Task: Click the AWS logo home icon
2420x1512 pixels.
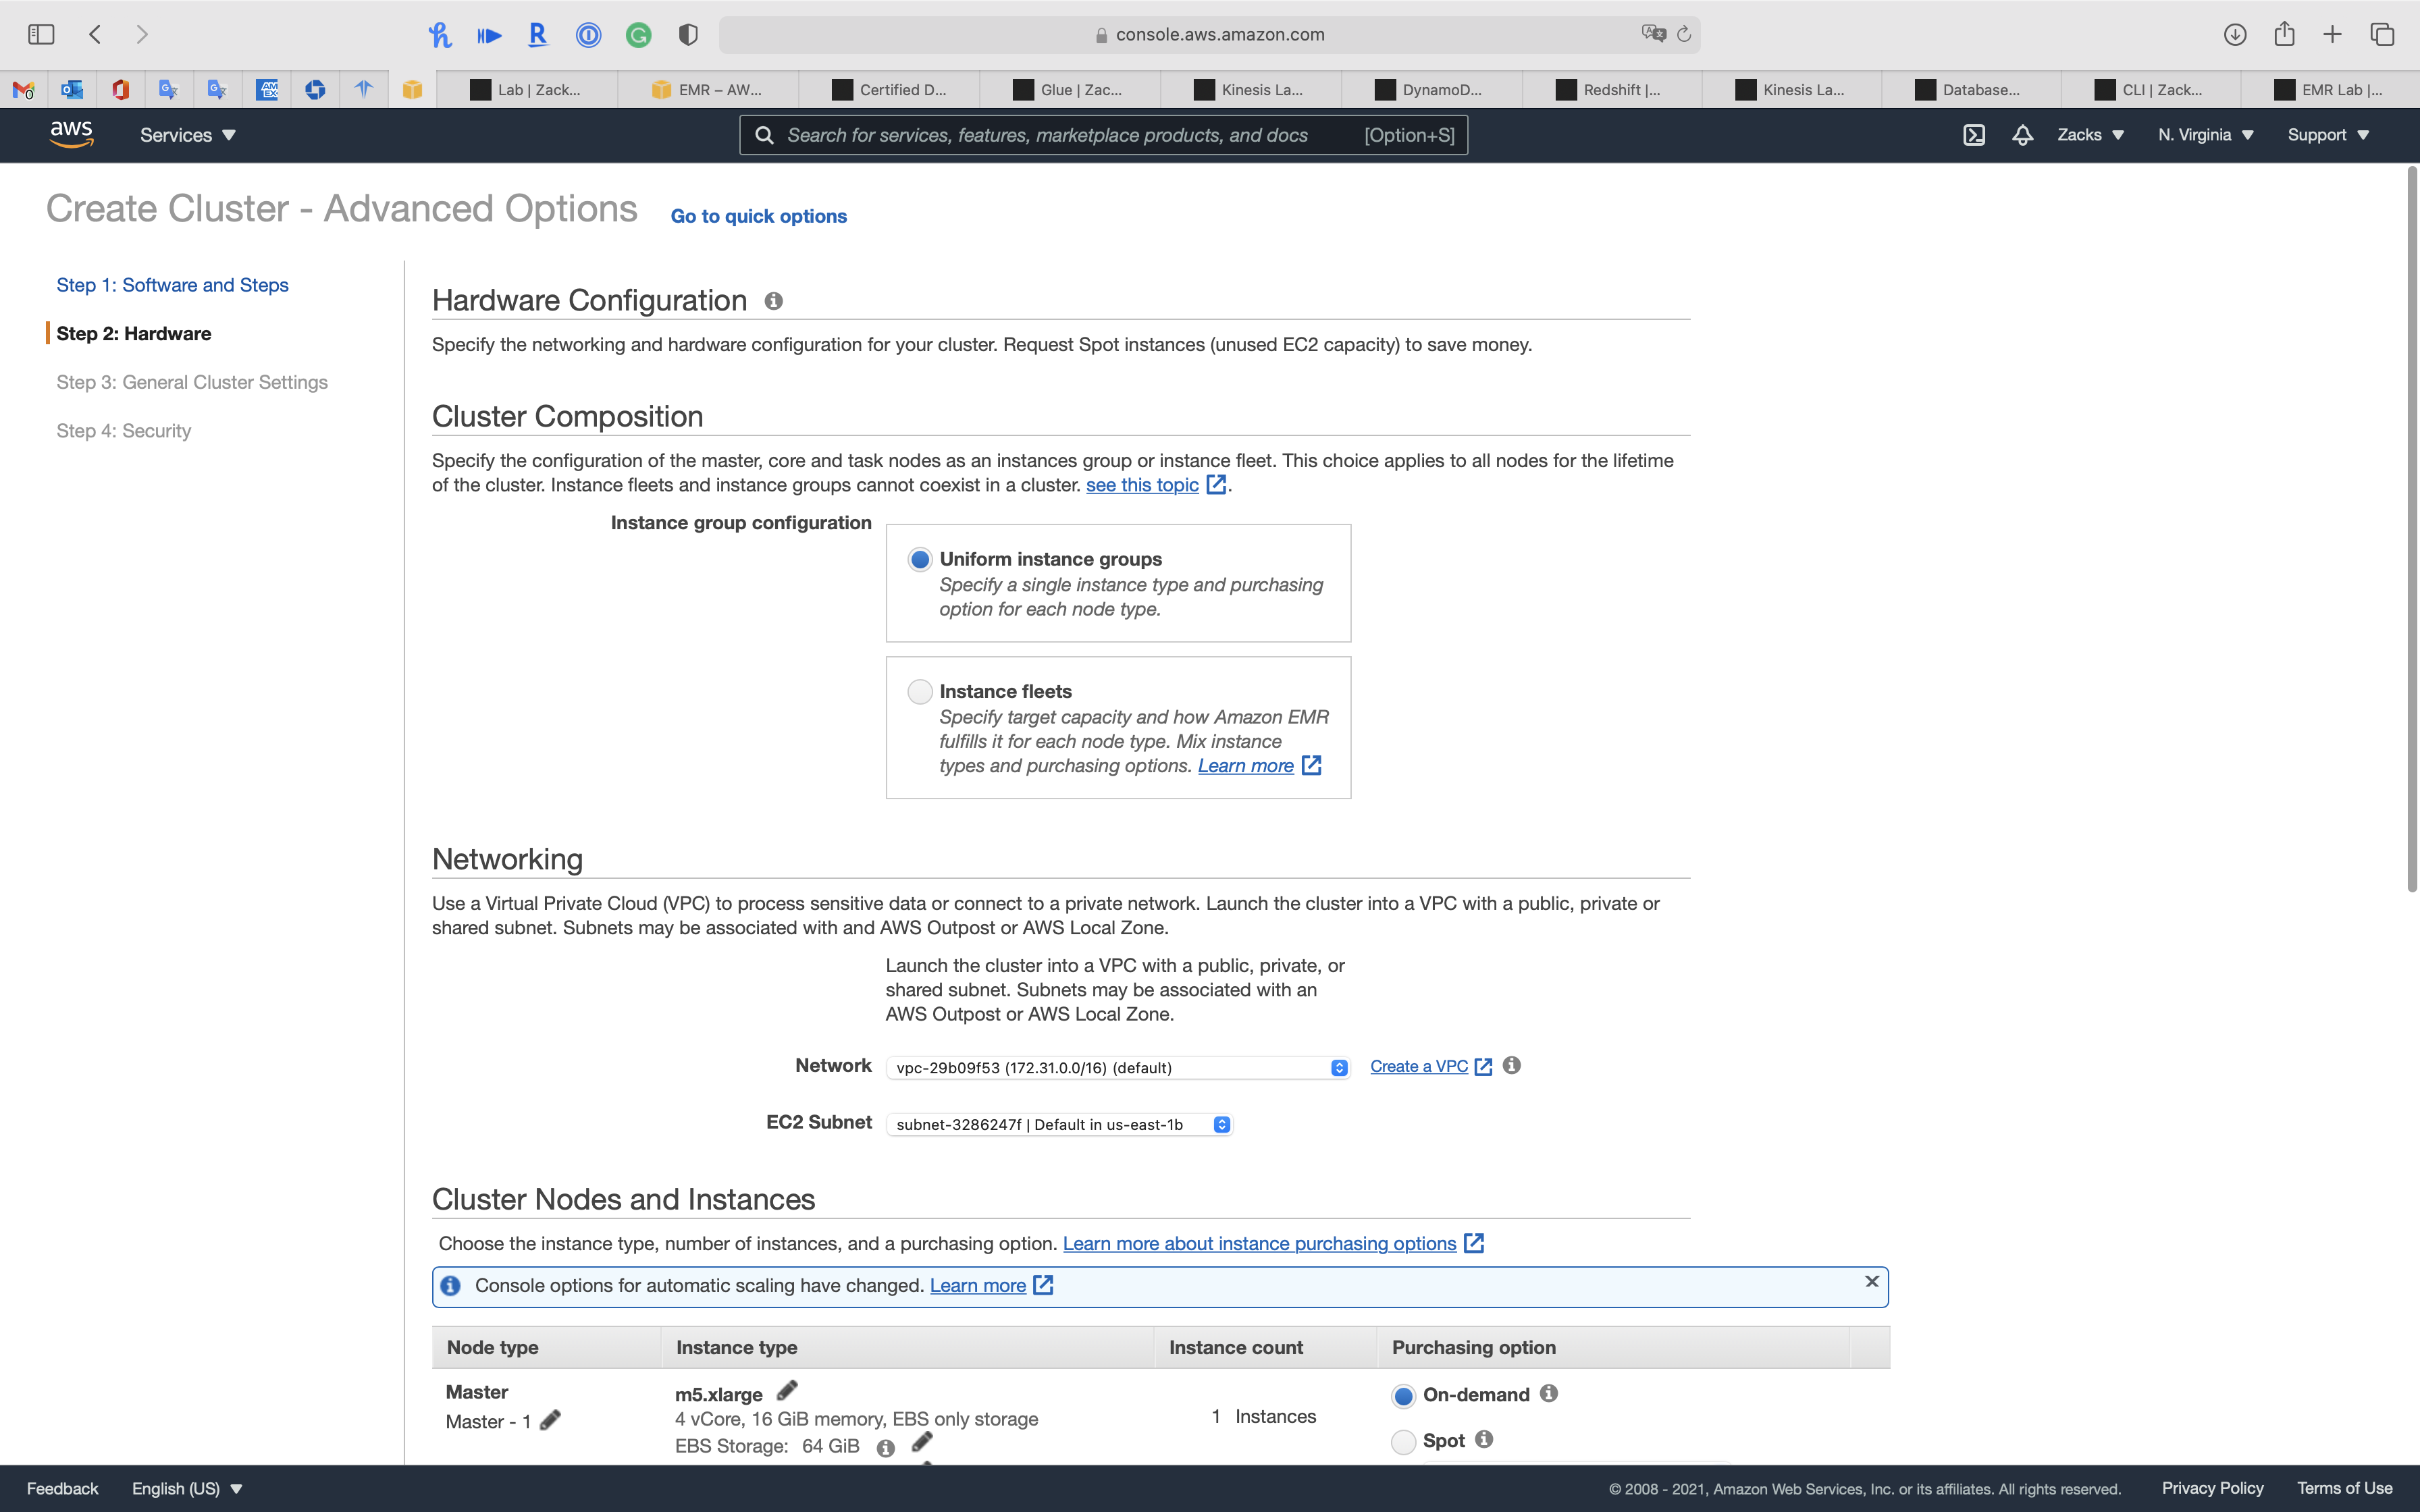Action: 71,134
